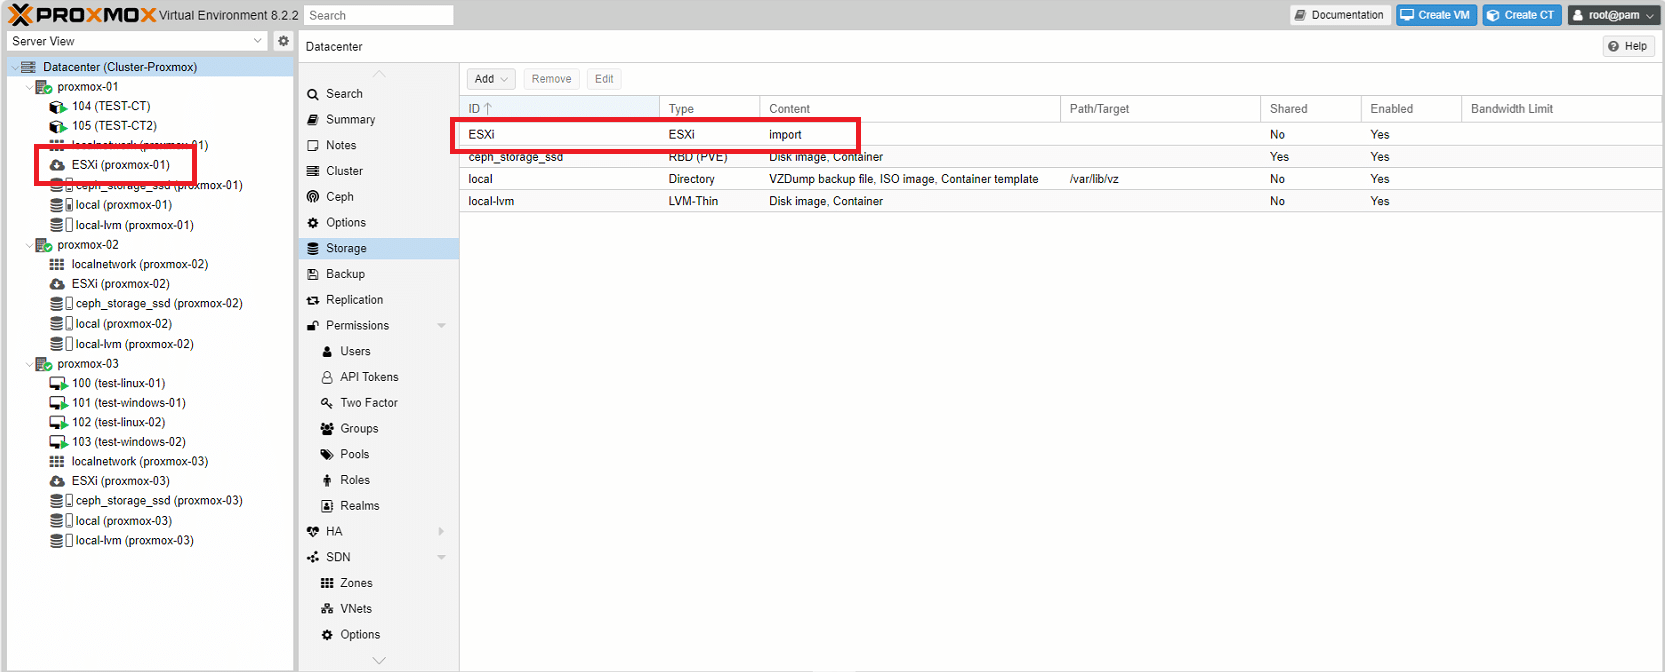Click the localnetwork (proxmox-02) grid icon
The width and height of the screenshot is (1665, 672).
tap(57, 264)
